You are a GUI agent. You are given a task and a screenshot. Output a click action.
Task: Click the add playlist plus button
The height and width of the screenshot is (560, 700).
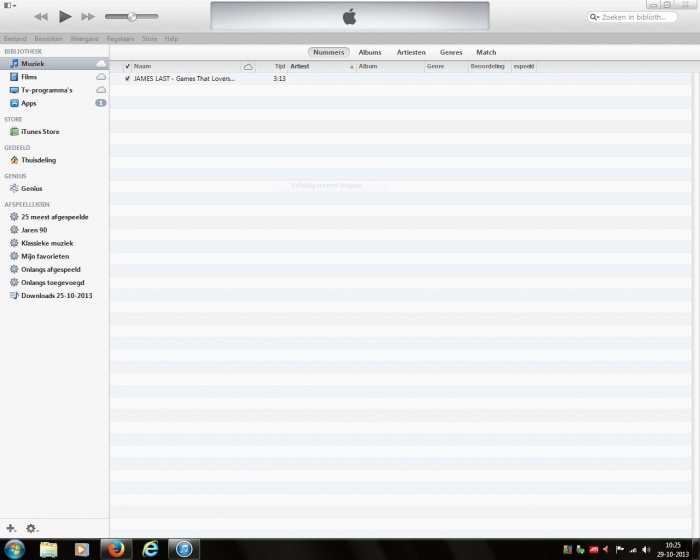(11, 528)
